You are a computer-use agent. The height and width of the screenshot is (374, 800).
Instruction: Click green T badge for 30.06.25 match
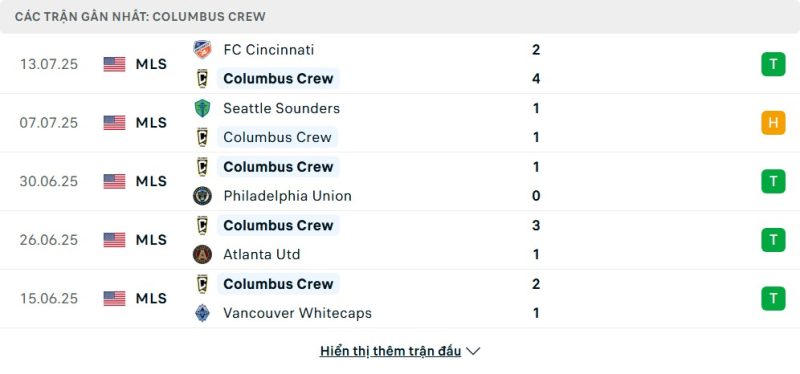(773, 181)
